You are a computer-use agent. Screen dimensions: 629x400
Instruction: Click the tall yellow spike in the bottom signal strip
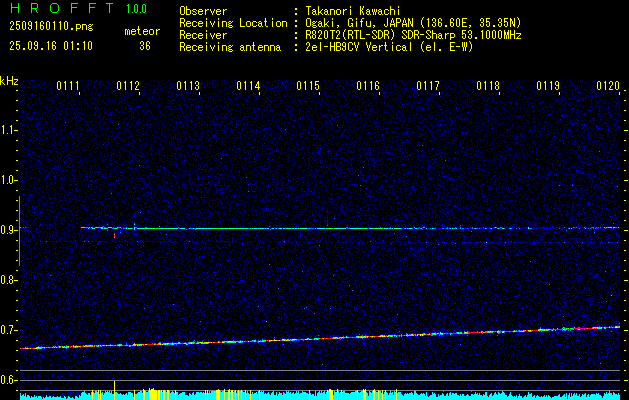click(x=115, y=389)
